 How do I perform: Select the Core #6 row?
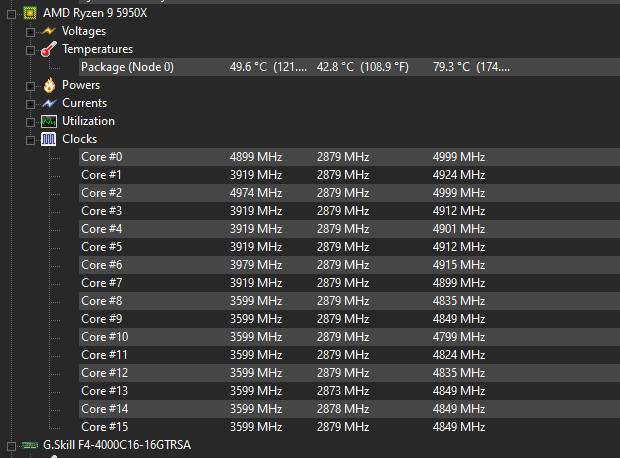pyautogui.click(x=350, y=265)
